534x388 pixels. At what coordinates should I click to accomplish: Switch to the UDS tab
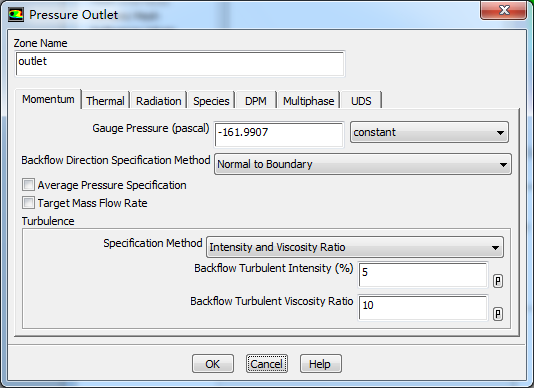tap(361, 101)
